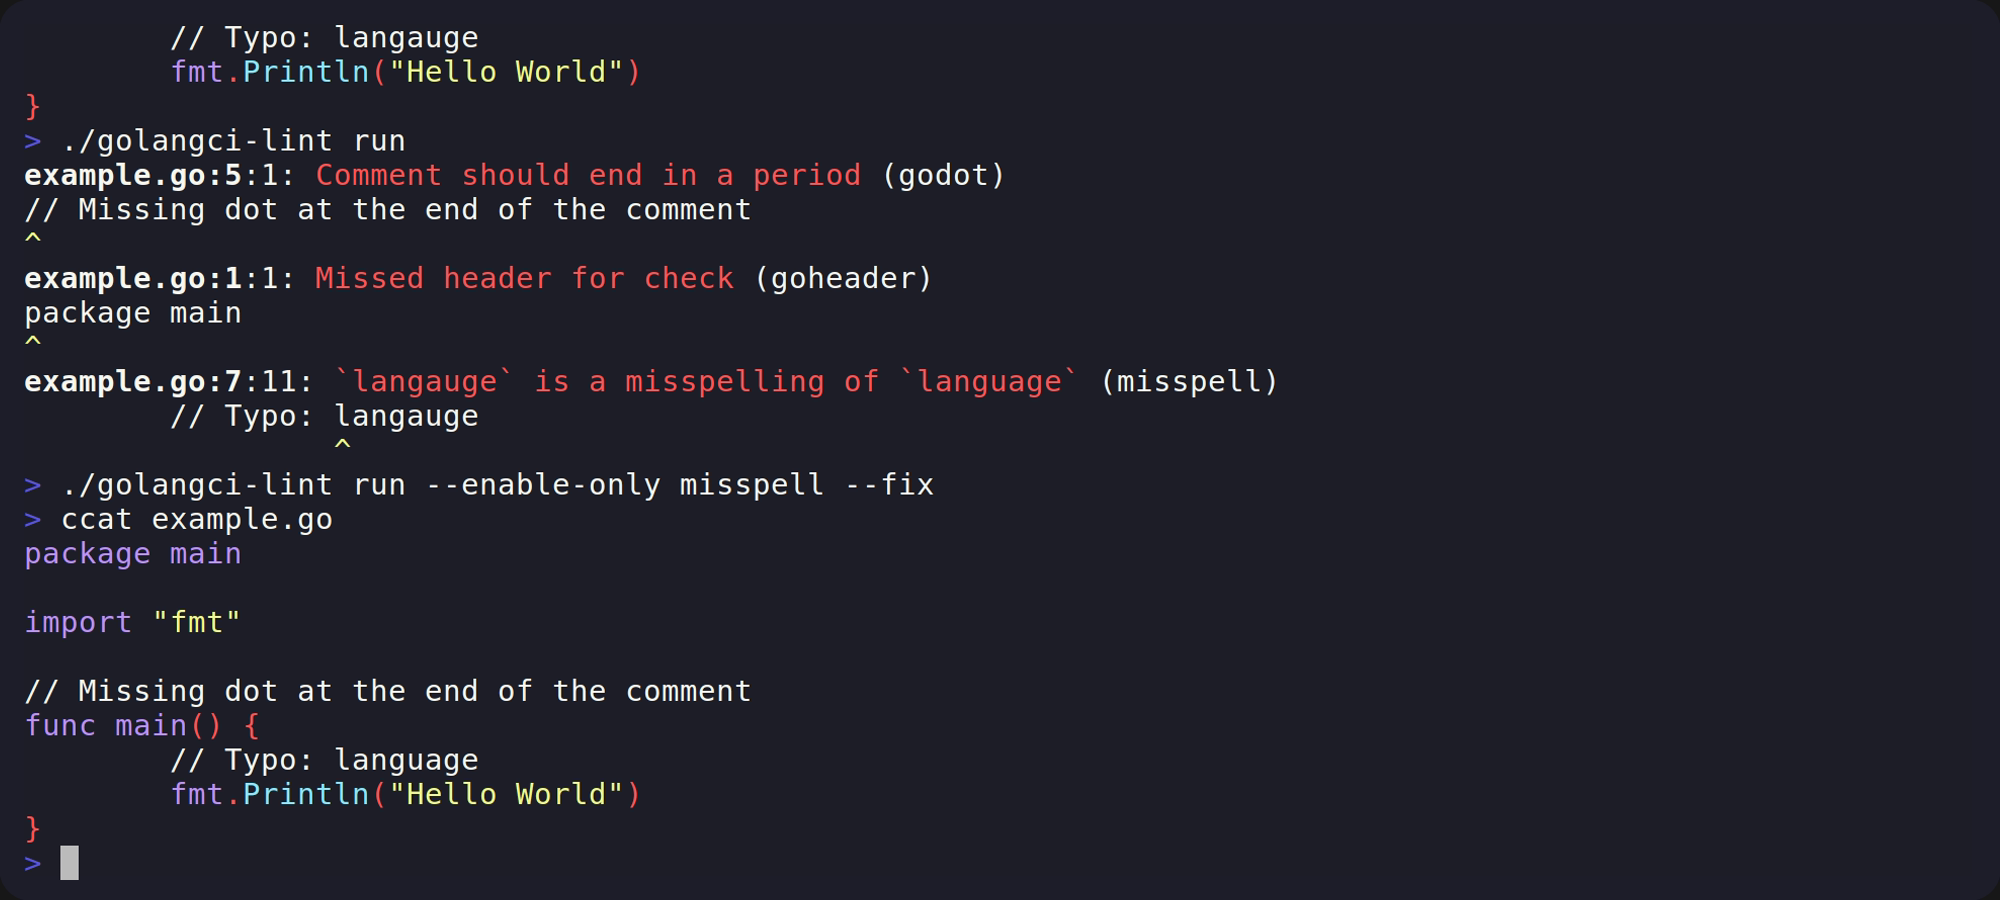The height and width of the screenshot is (900, 2000).
Task: Click the --enable-only flag in the command
Action: coord(543,485)
